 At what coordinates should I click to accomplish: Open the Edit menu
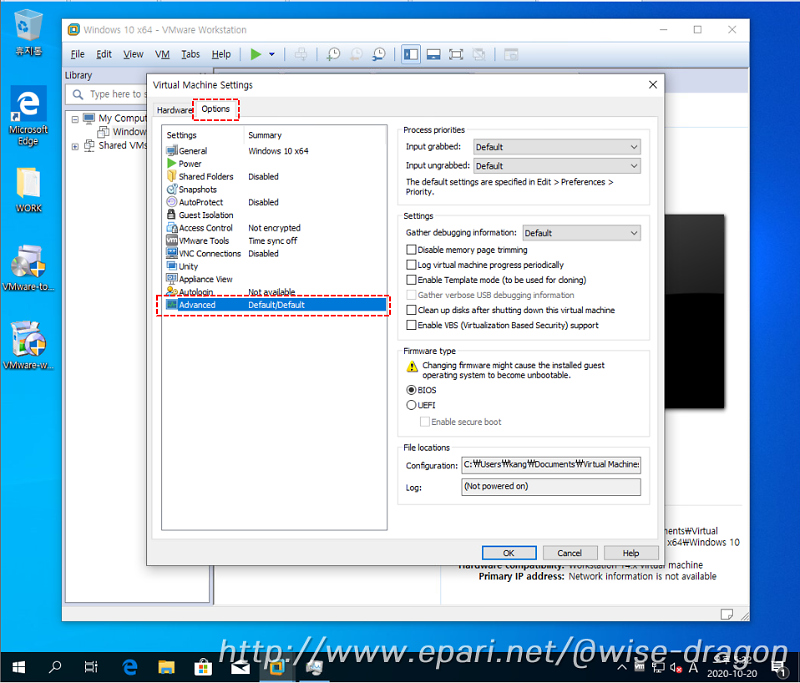tap(104, 54)
